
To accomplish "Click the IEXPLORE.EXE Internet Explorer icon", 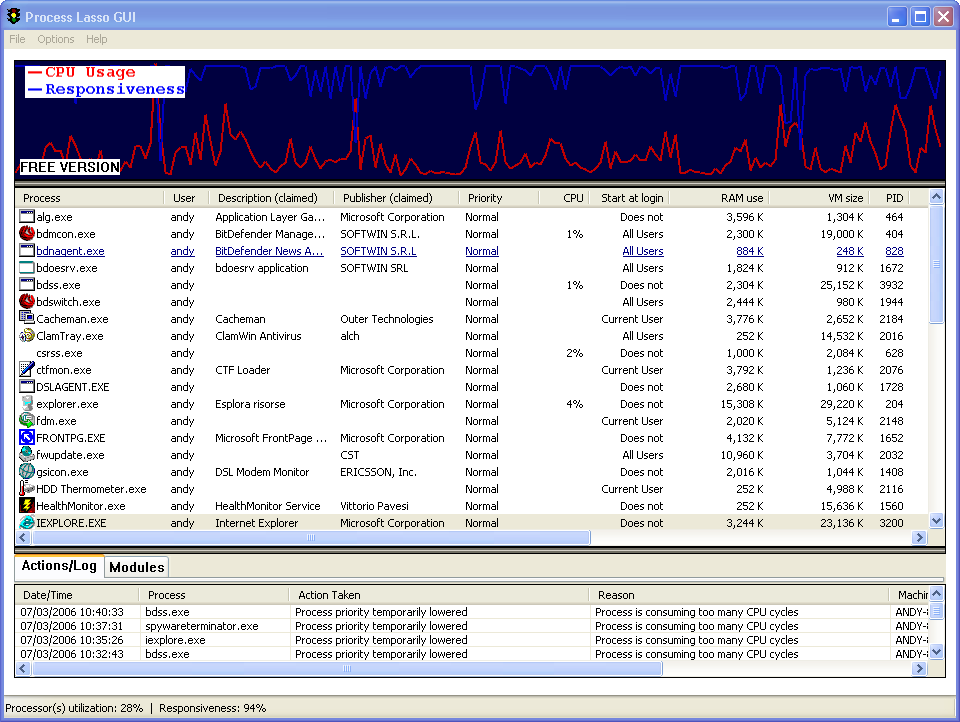I will point(27,523).
